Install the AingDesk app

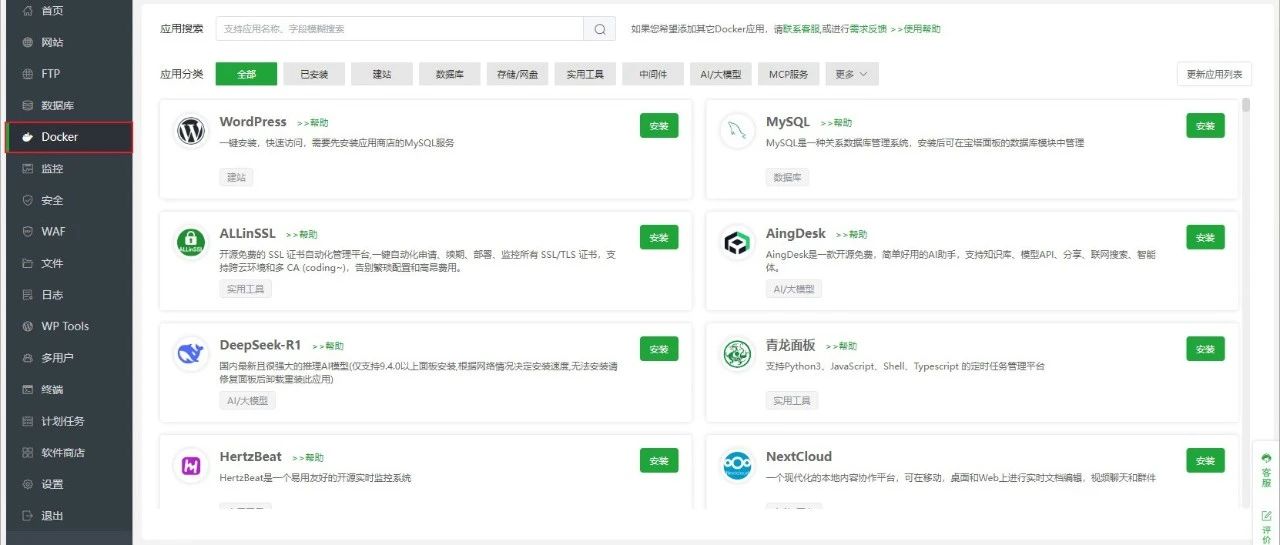click(1205, 237)
